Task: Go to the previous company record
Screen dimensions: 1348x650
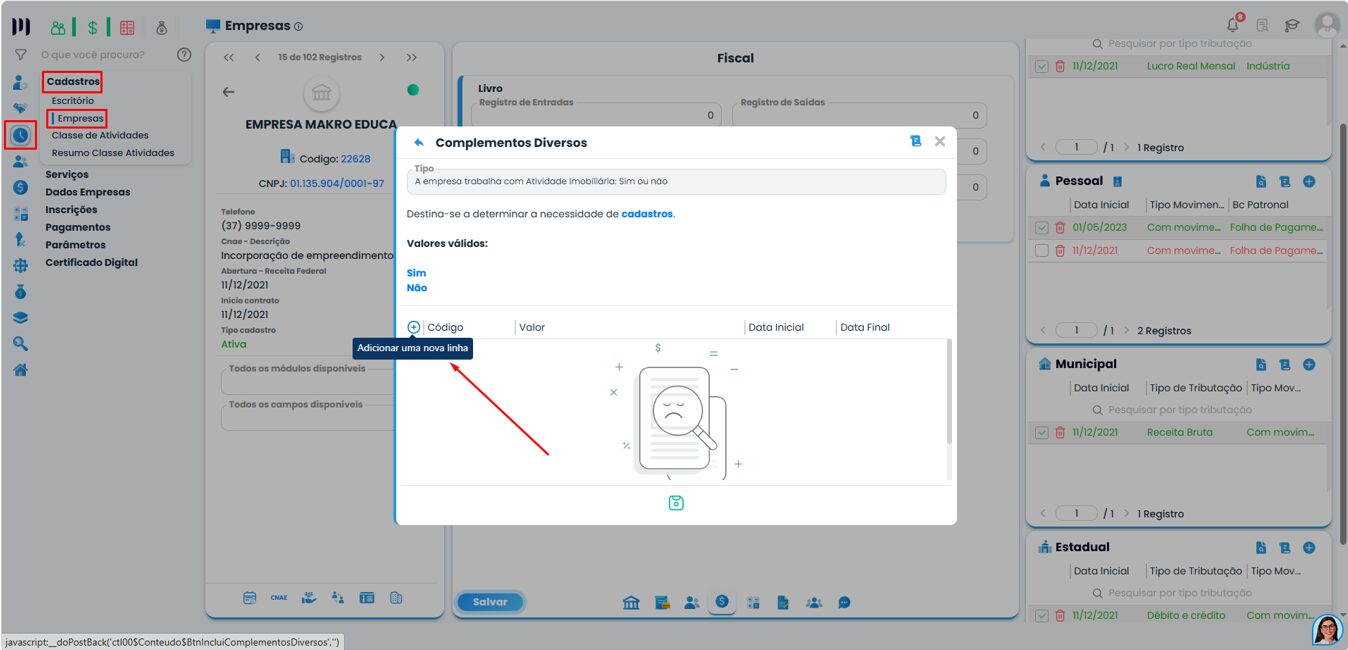Action: [257, 57]
